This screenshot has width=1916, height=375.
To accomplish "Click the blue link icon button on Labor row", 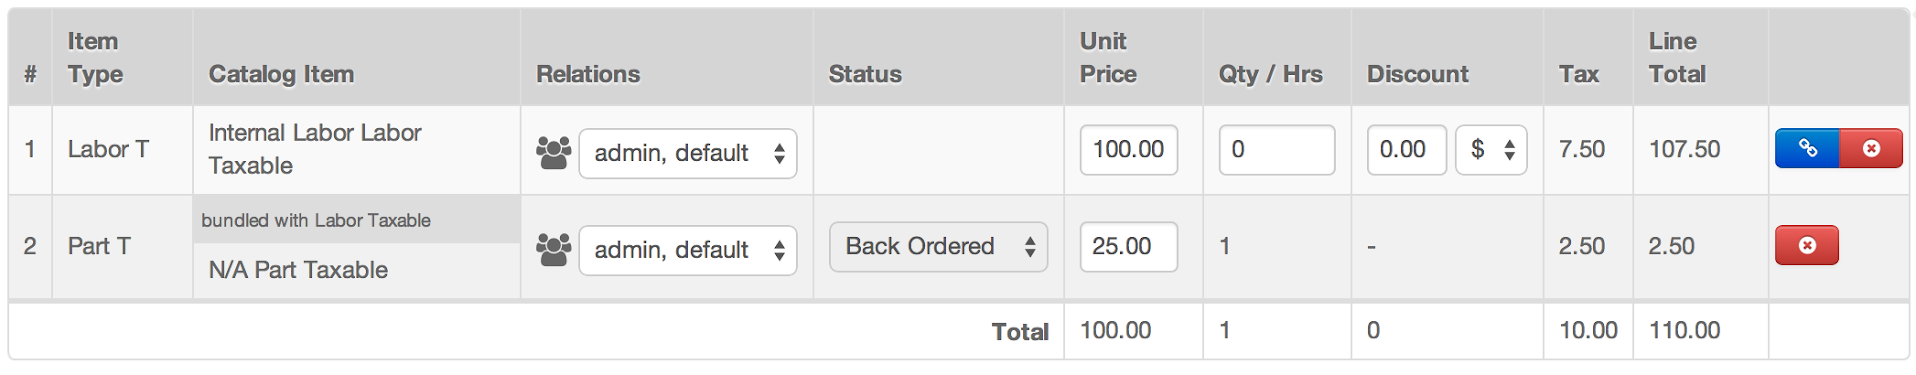I will [x=1807, y=148].
